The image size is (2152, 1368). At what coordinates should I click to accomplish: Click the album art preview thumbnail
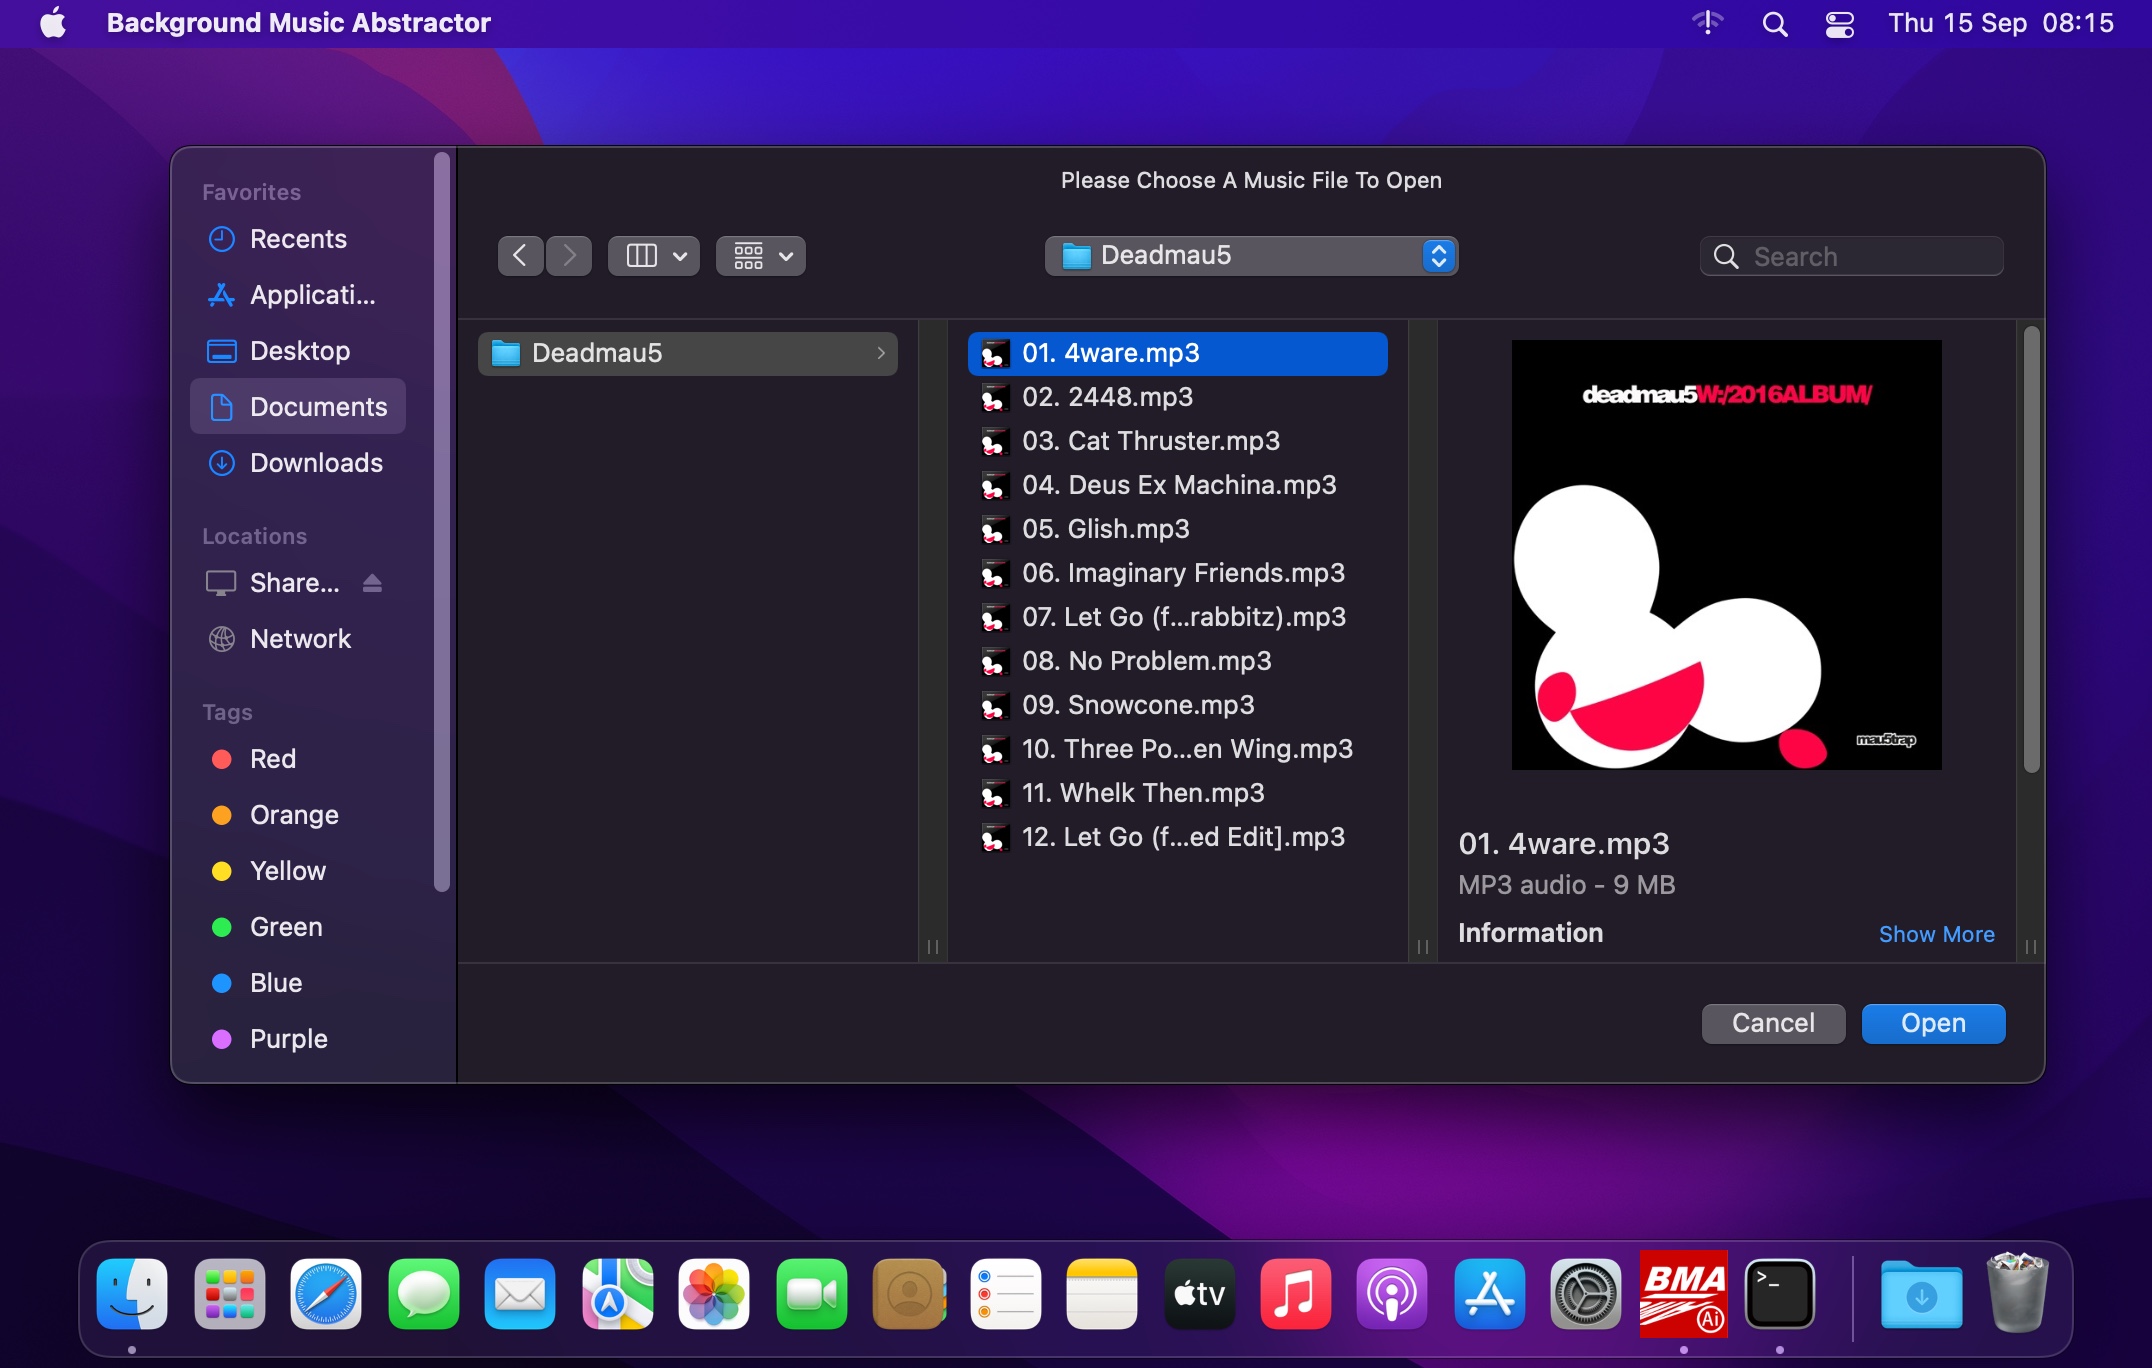[1726, 555]
